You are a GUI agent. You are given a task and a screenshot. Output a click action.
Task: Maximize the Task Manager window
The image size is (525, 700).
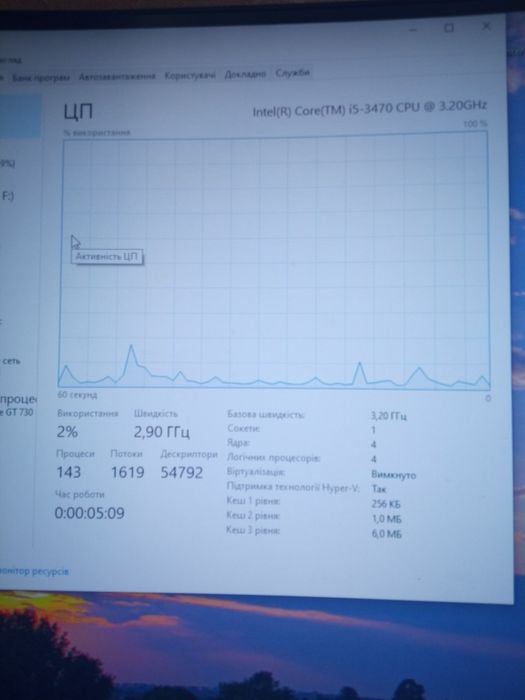(x=449, y=28)
